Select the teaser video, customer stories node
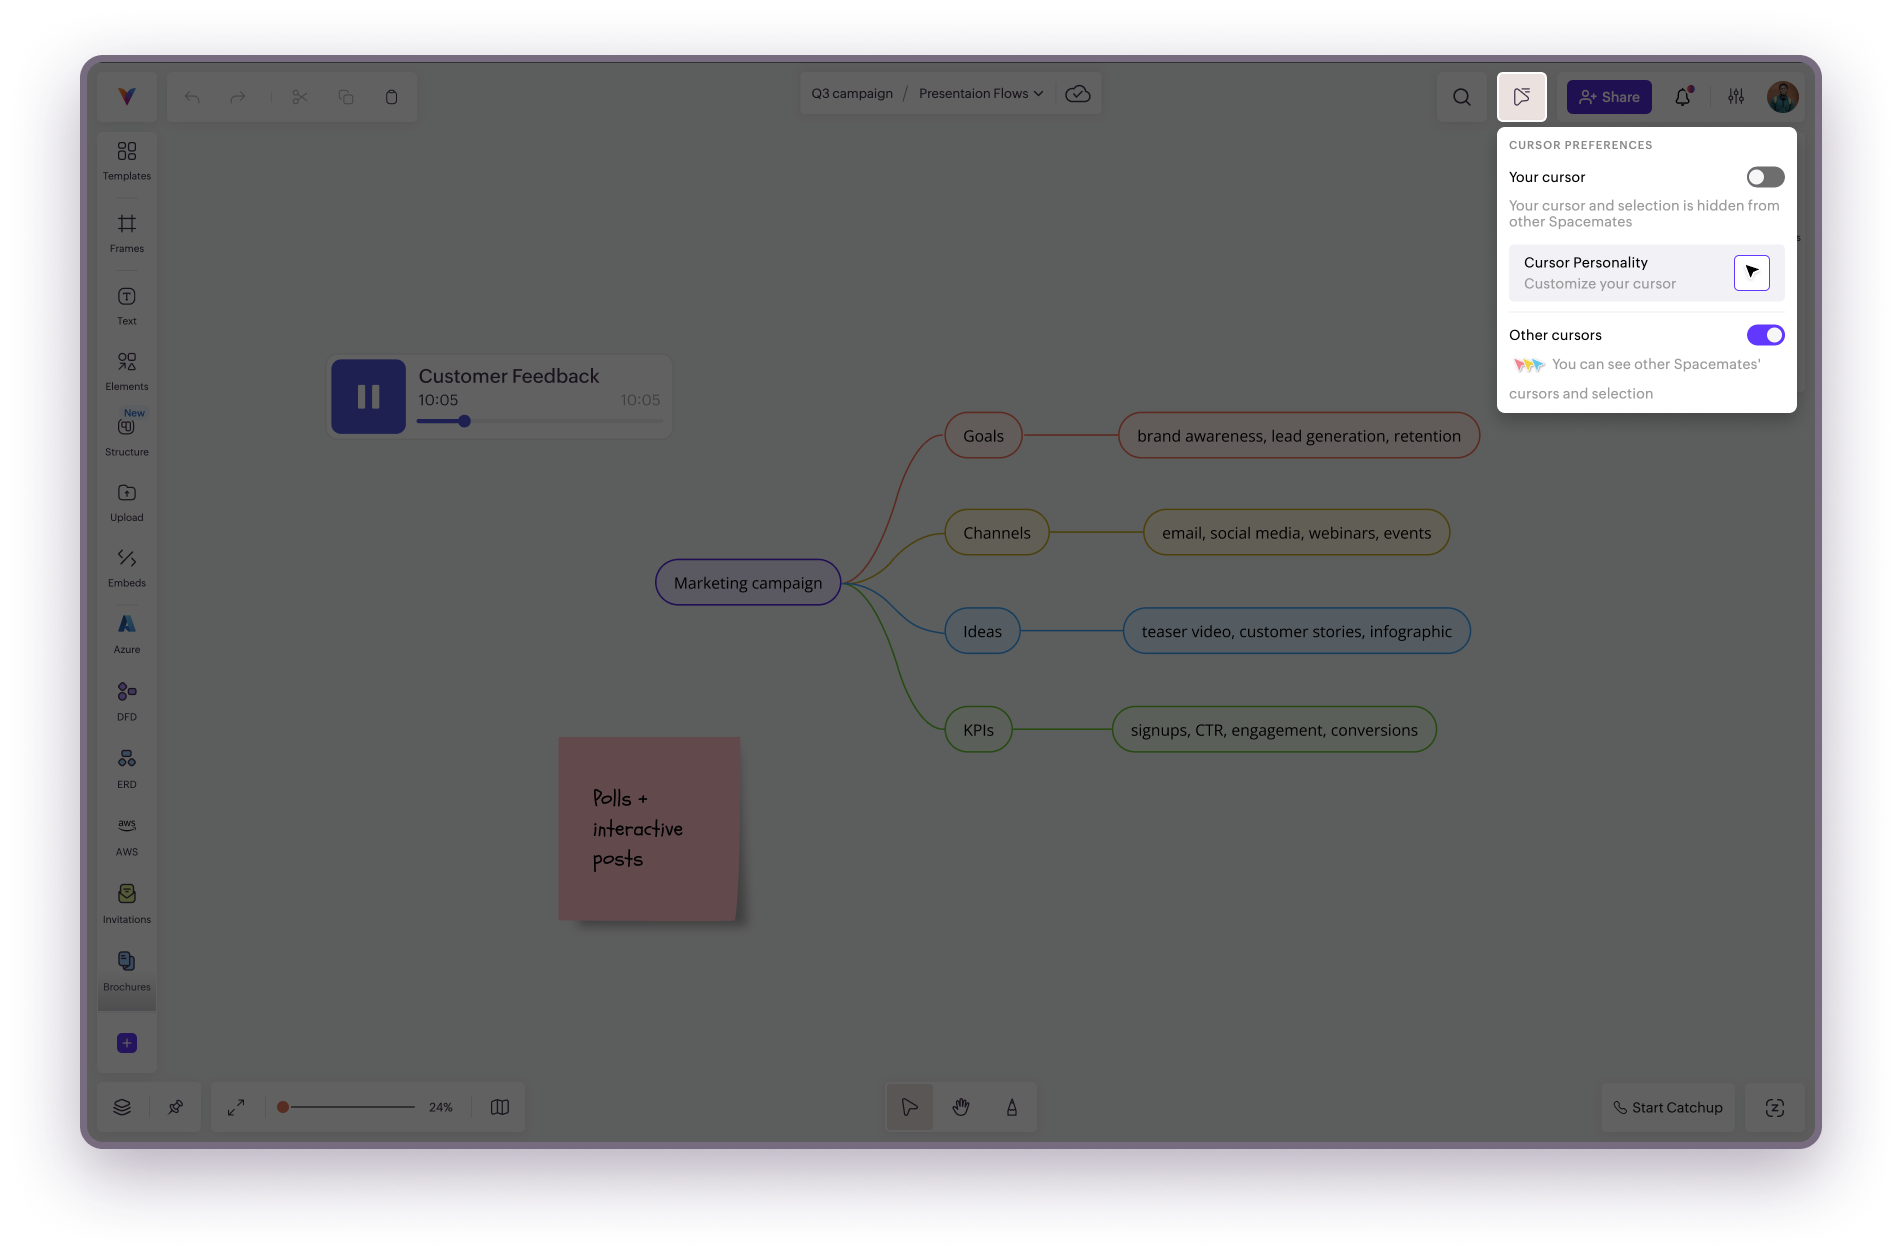Viewport: 1902px width, 1254px height. (1296, 631)
